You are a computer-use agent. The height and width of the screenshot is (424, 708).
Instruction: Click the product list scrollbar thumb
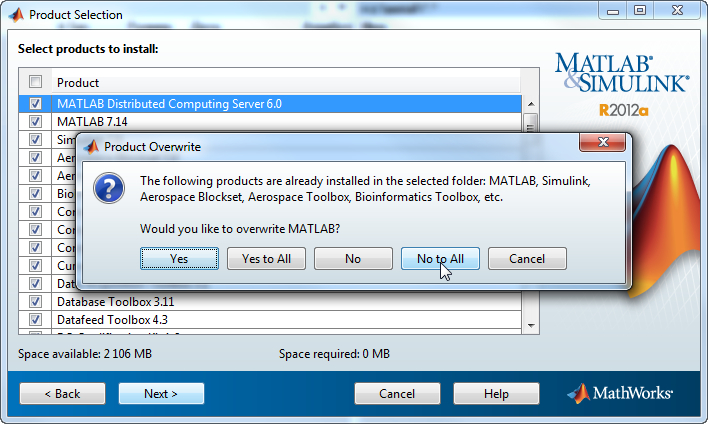pyautogui.click(x=531, y=123)
